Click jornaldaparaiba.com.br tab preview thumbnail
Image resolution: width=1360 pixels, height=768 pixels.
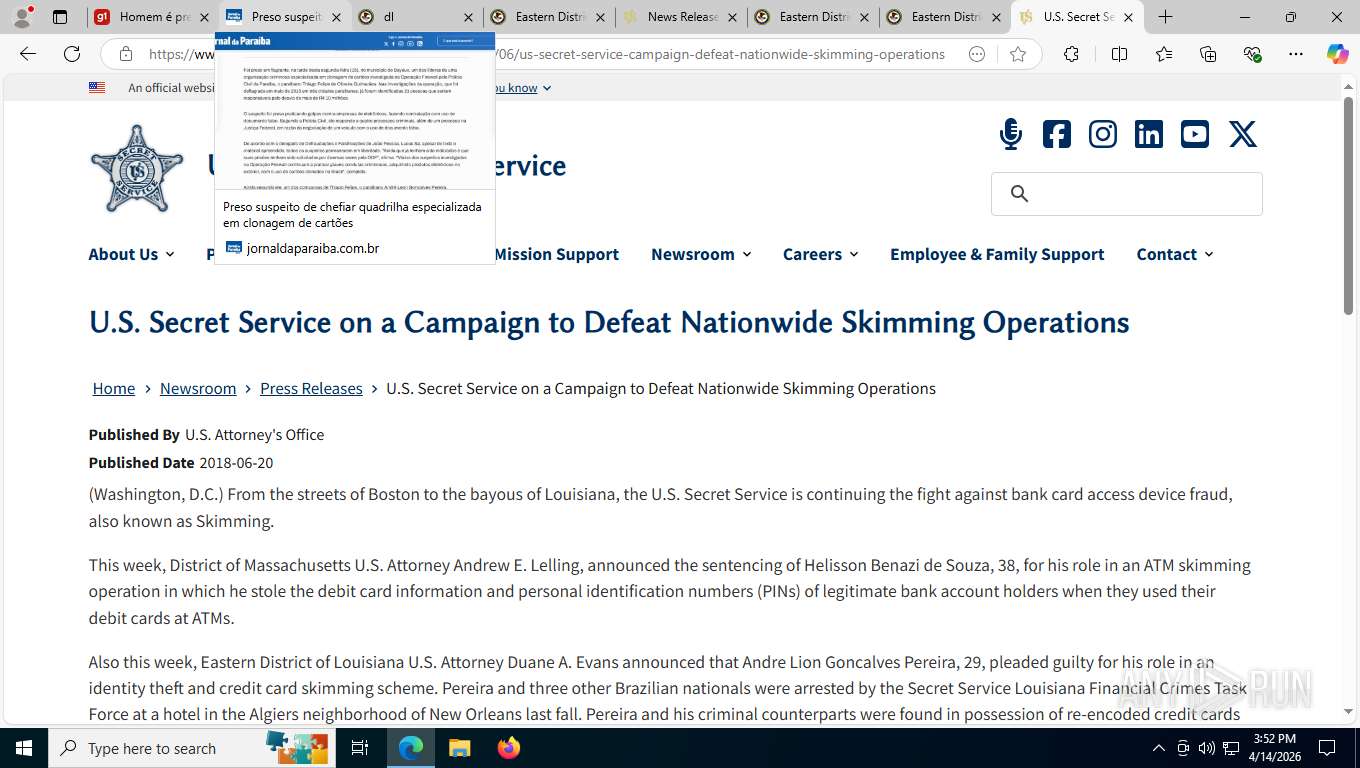355,111
